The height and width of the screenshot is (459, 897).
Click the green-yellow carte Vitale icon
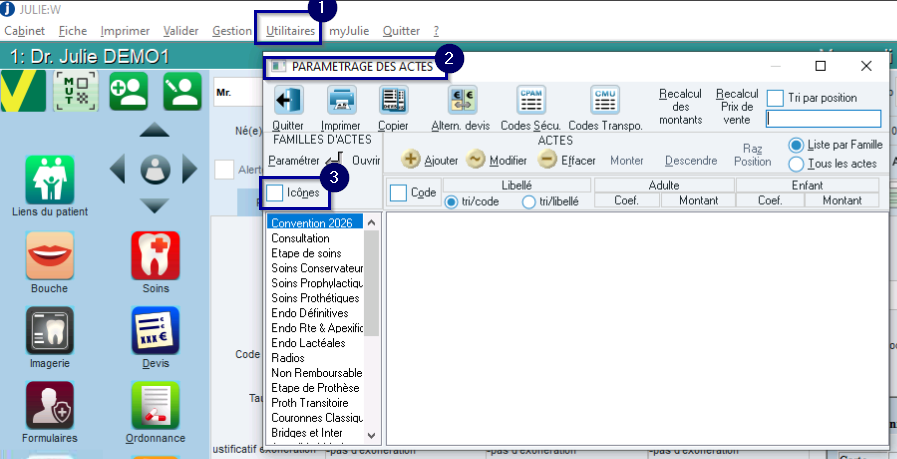[x=23, y=92]
